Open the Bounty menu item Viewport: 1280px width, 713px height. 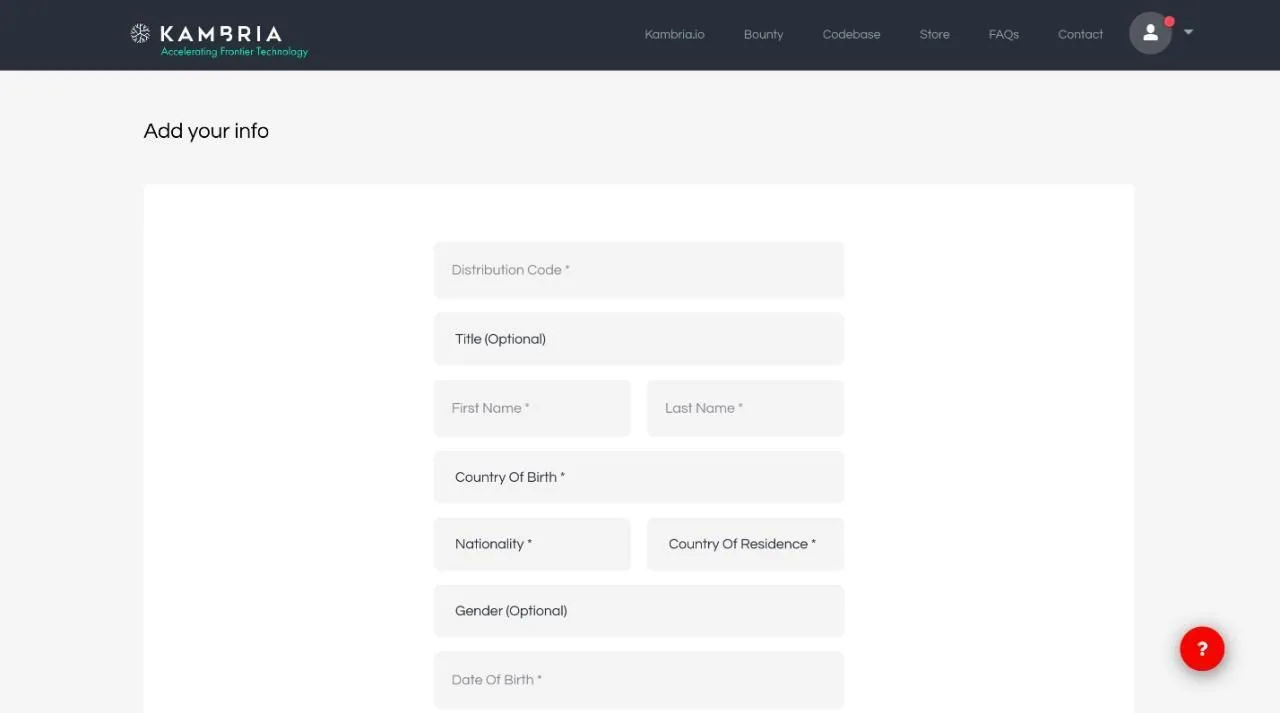[763, 34]
